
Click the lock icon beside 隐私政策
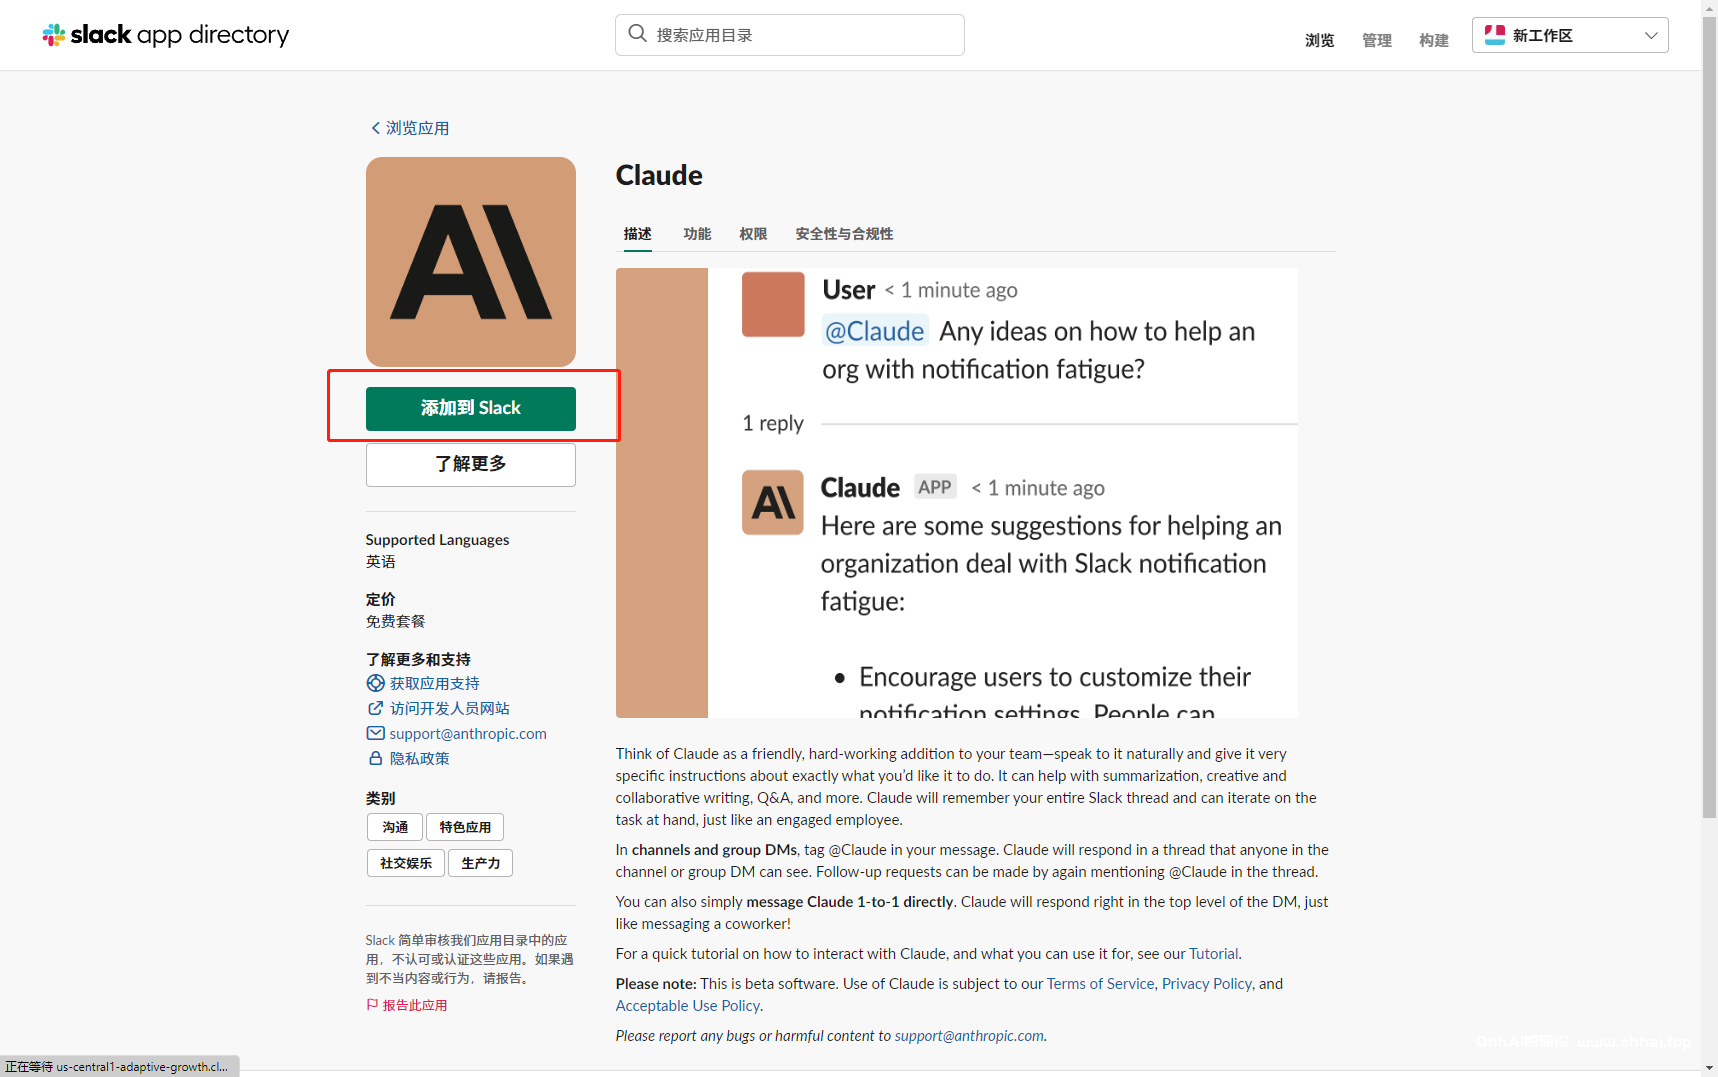(x=375, y=758)
